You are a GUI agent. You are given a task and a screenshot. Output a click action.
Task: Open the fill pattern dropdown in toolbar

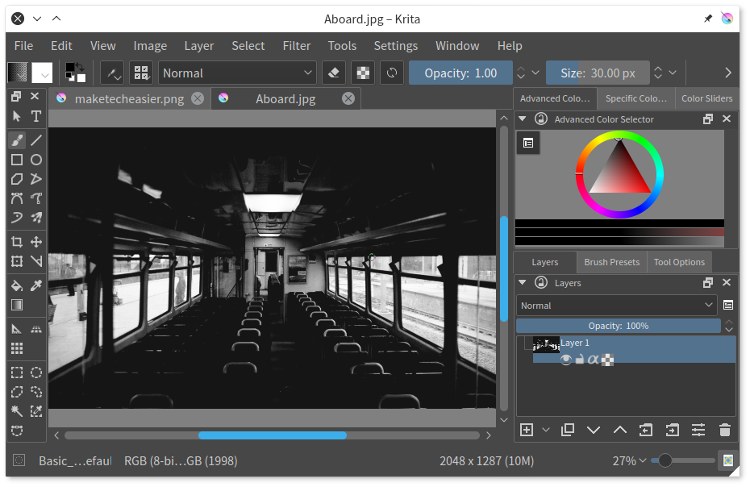pos(42,73)
